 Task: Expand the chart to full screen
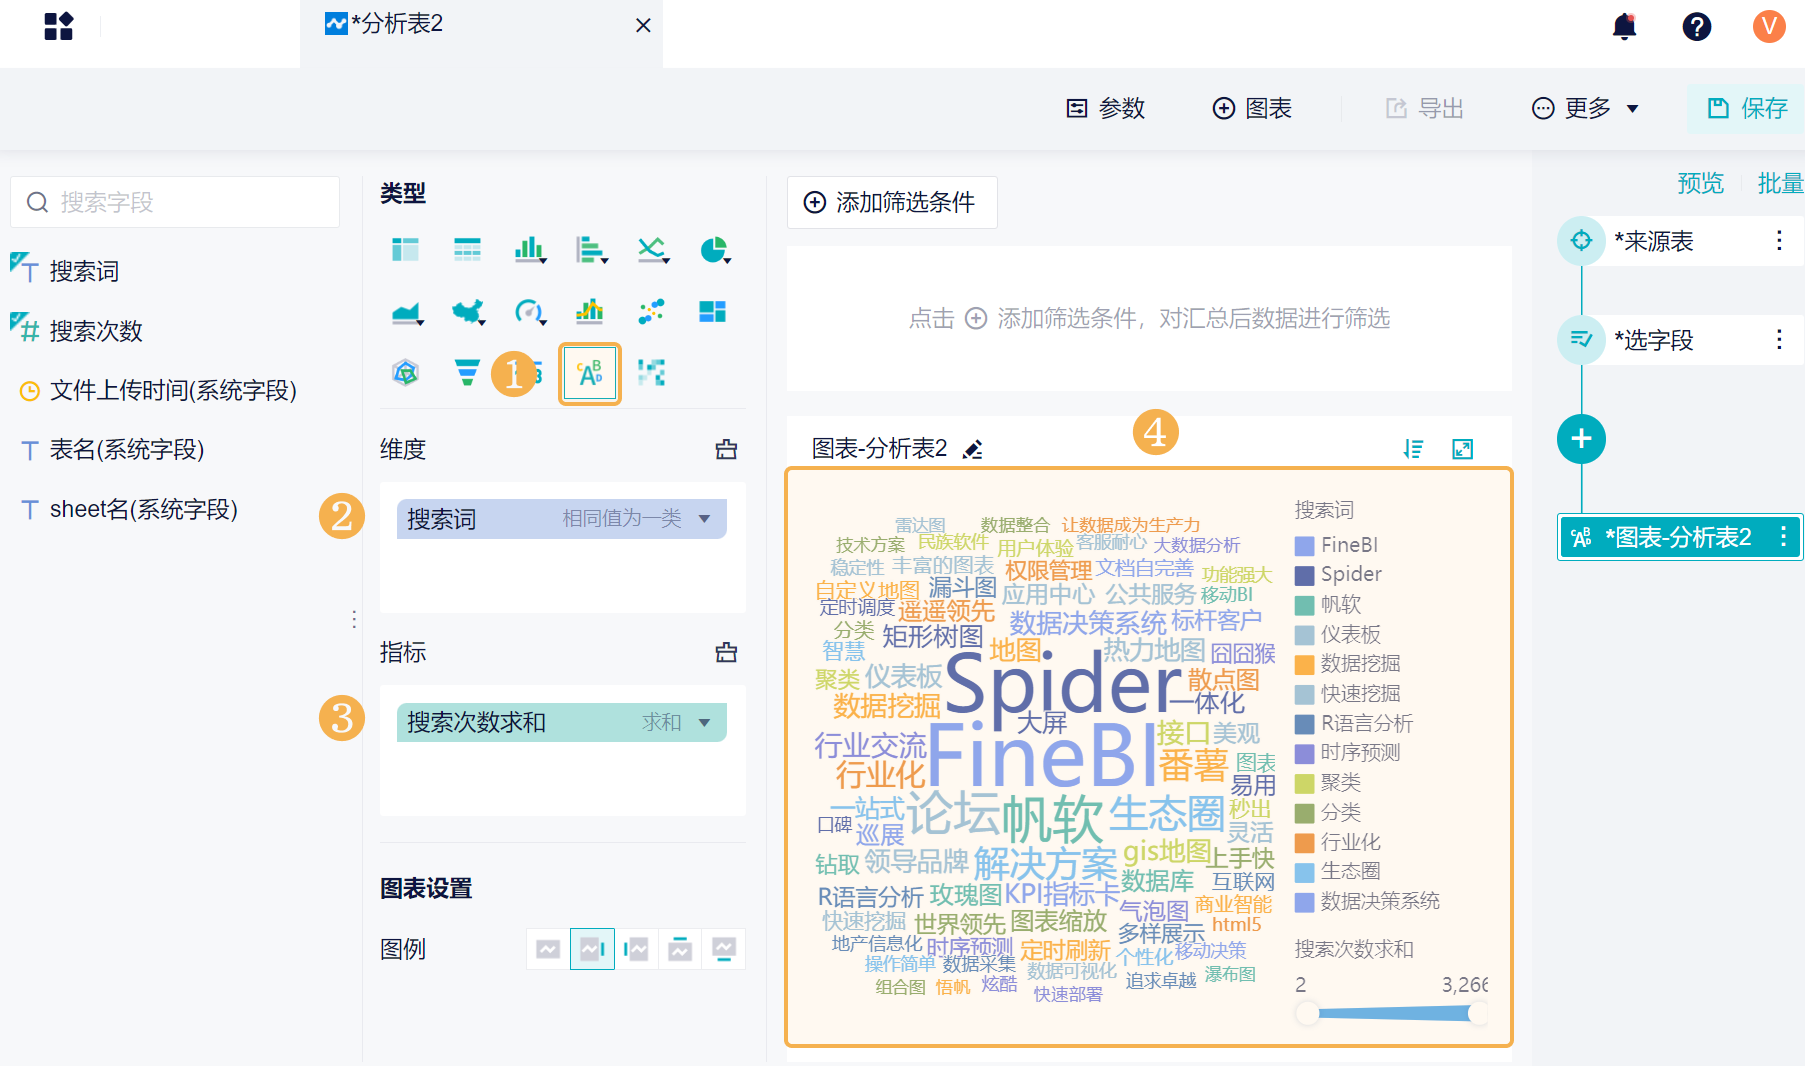click(x=1463, y=449)
